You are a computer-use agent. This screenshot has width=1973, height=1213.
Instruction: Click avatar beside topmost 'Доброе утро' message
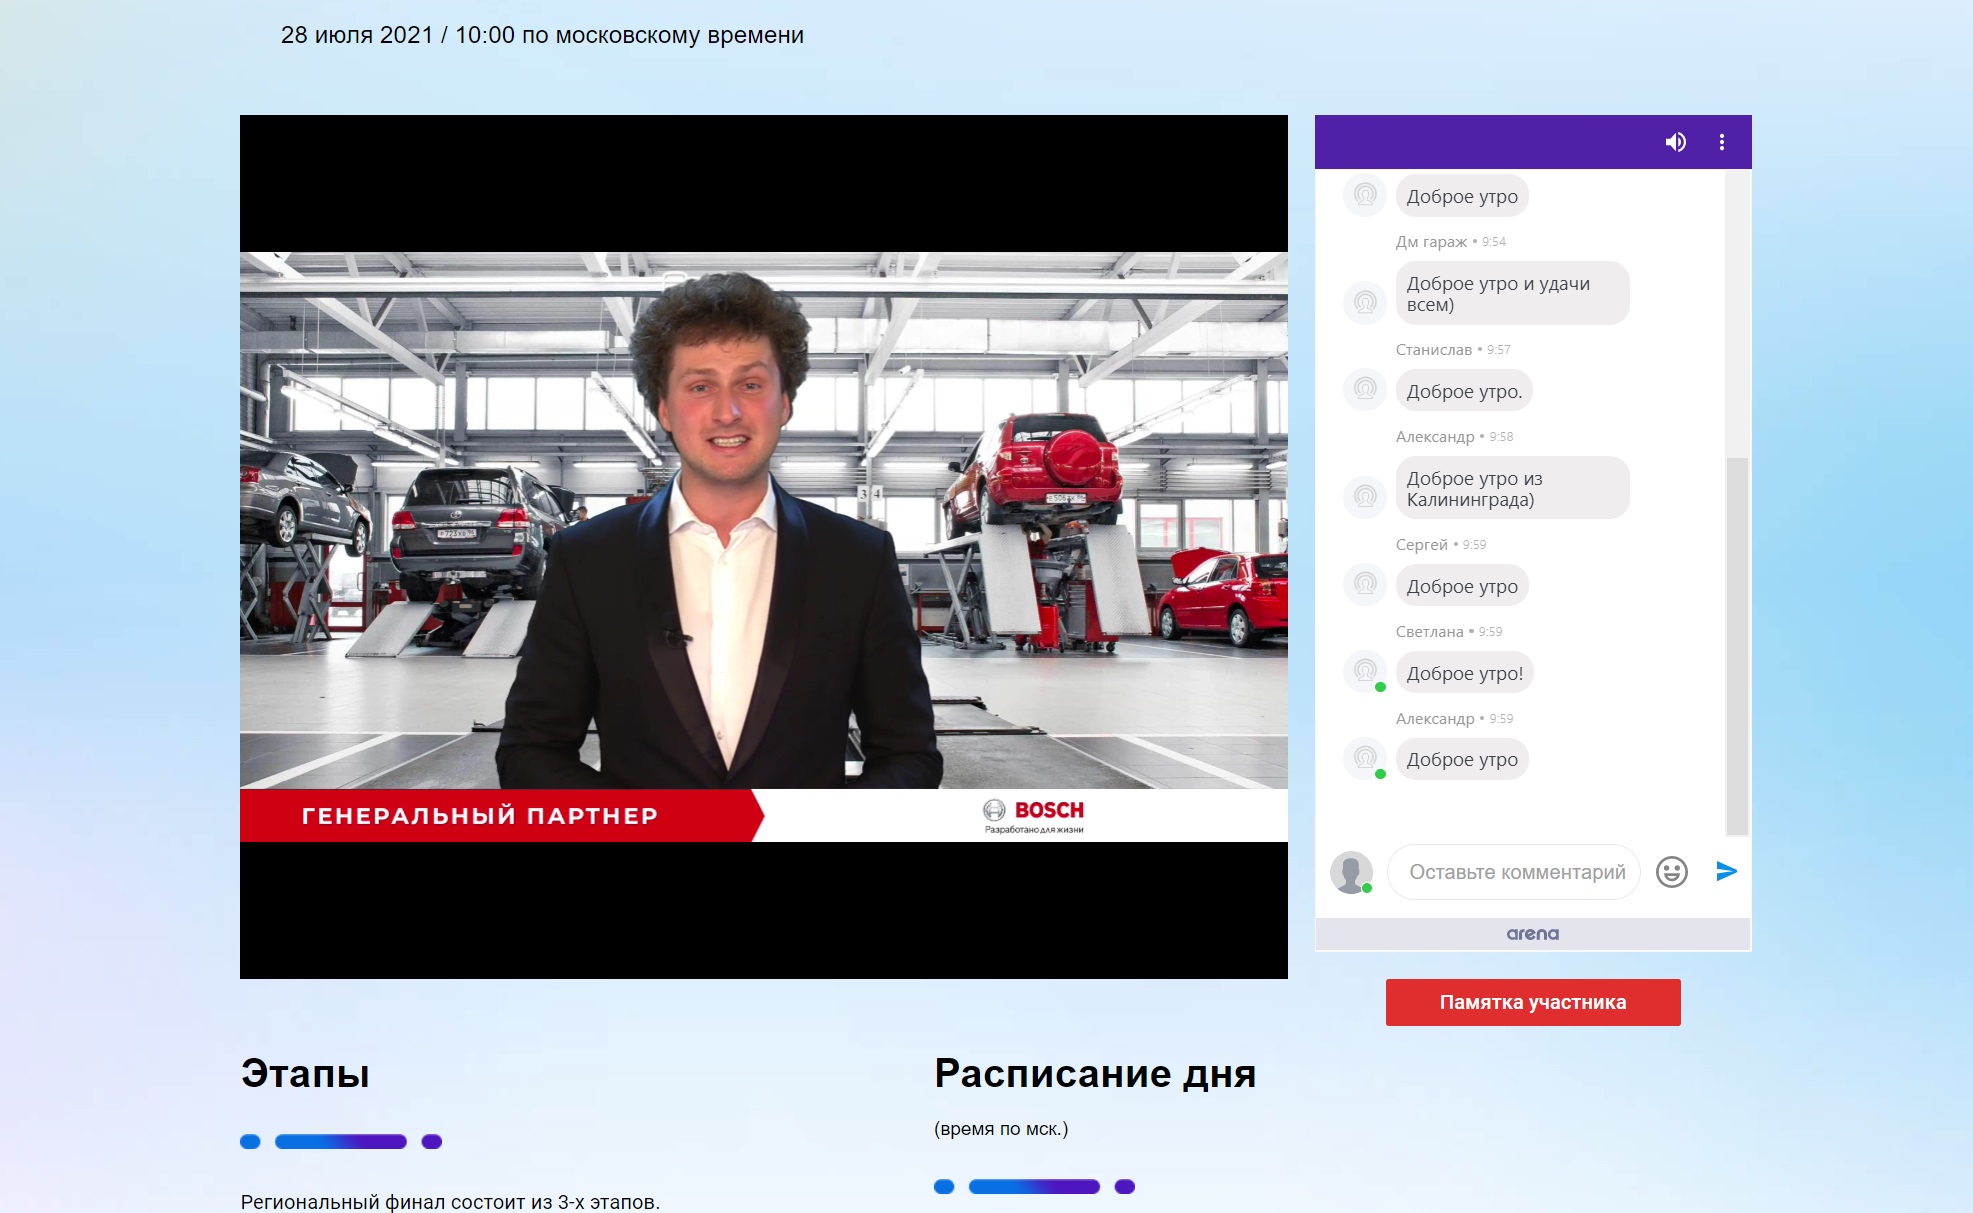click(1365, 194)
